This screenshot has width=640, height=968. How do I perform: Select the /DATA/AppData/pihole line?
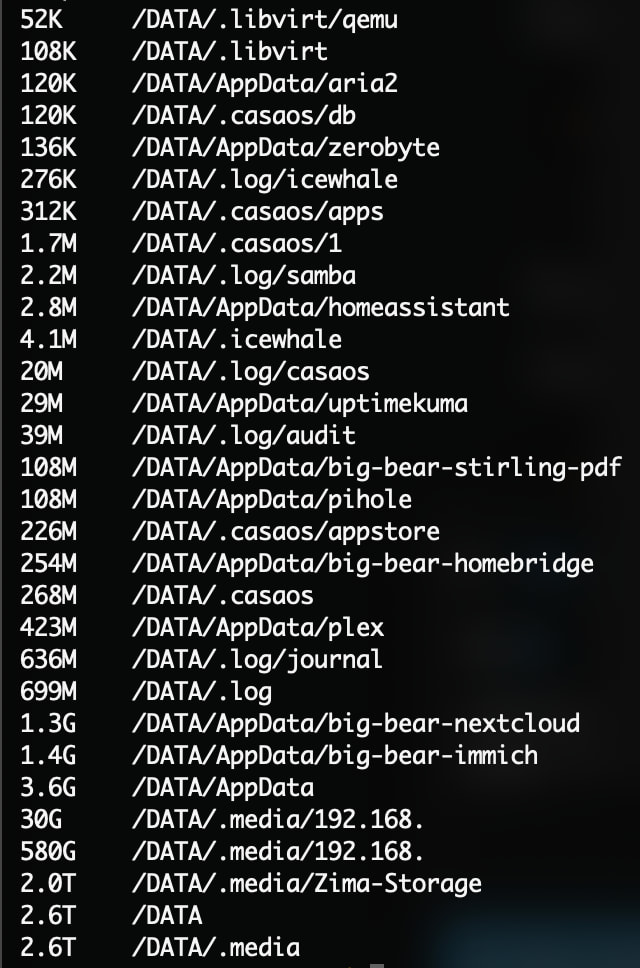[x=271, y=499]
